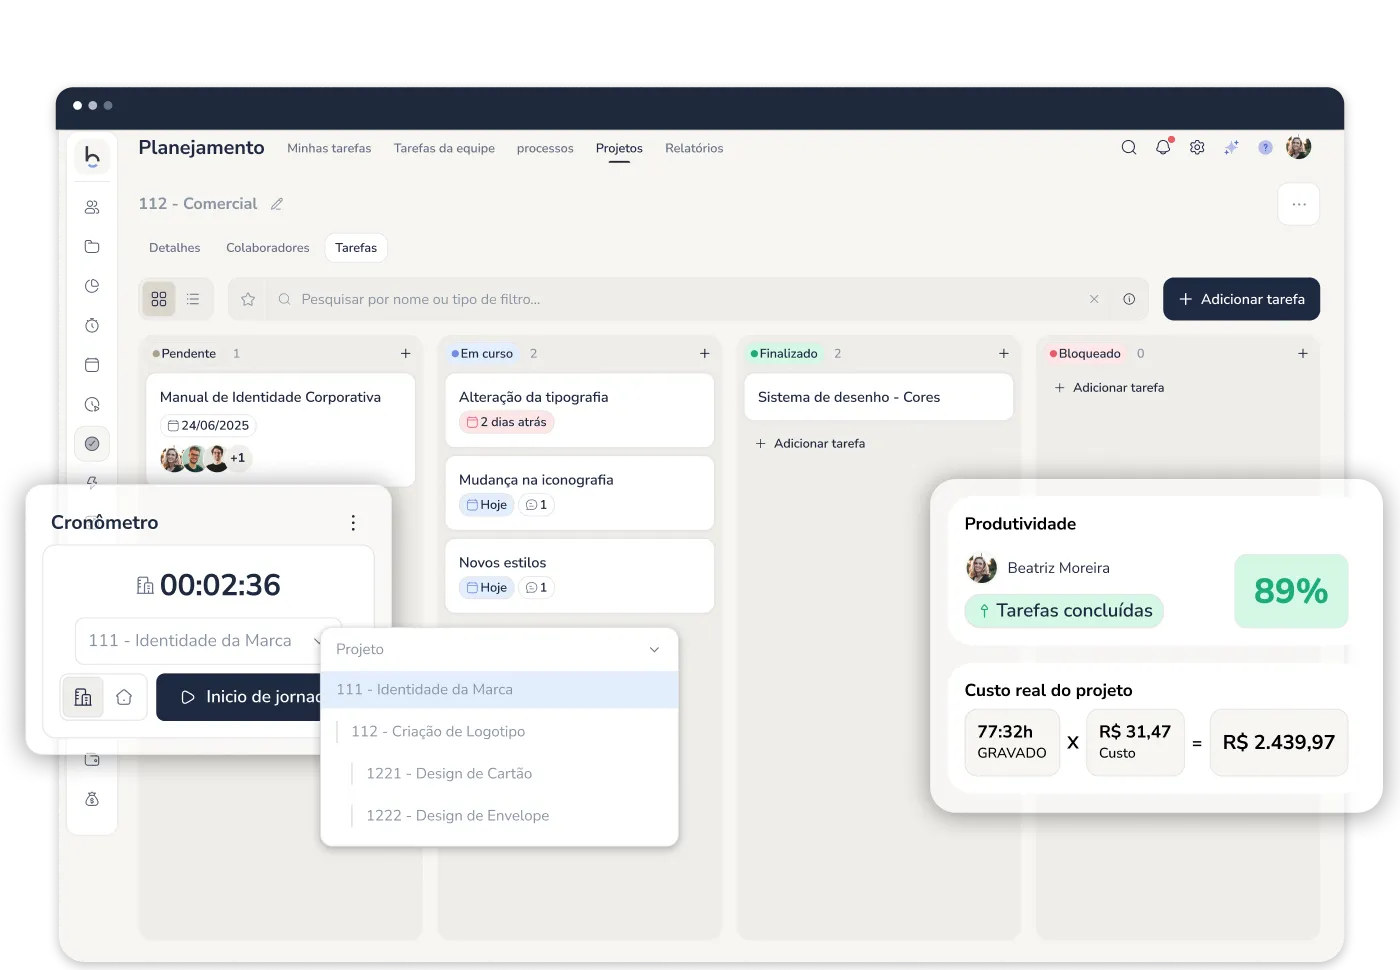Open the help question mark icon

click(1265, 148)
